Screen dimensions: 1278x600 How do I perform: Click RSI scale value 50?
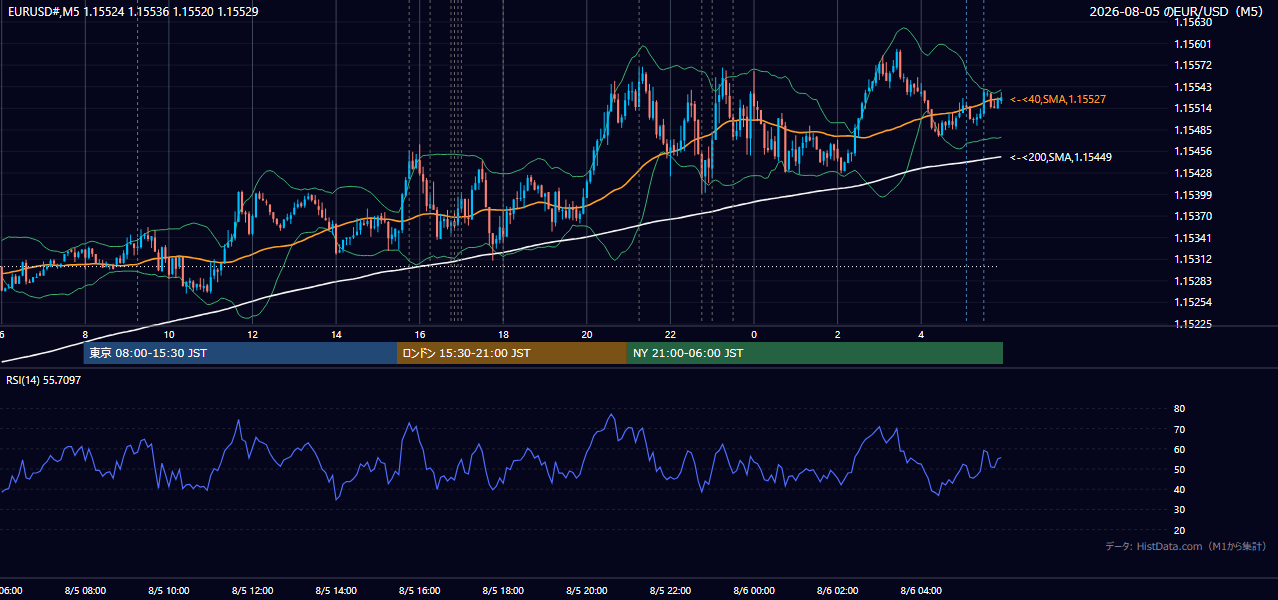1179,469
